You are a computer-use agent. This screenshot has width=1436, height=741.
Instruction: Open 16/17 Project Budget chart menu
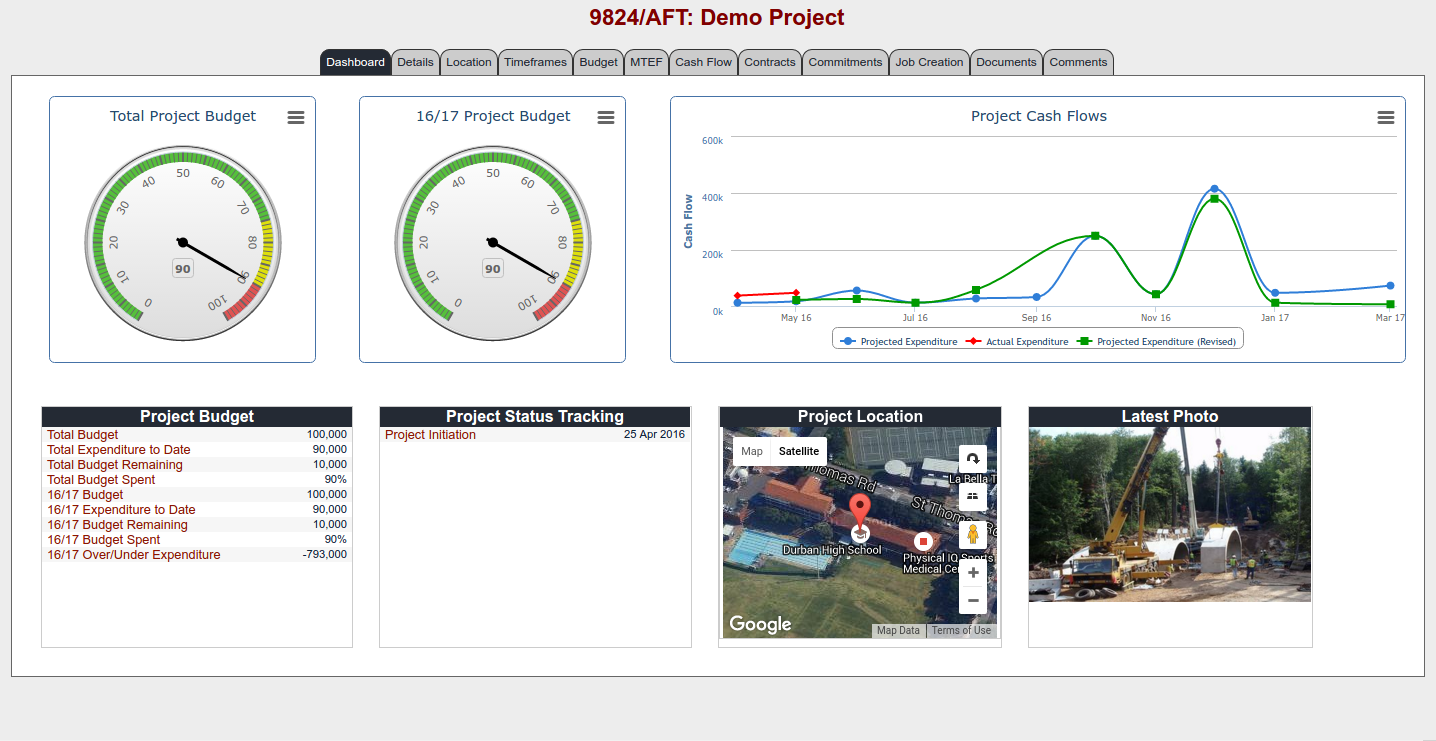pyautogui.click(x=606, y=117)
